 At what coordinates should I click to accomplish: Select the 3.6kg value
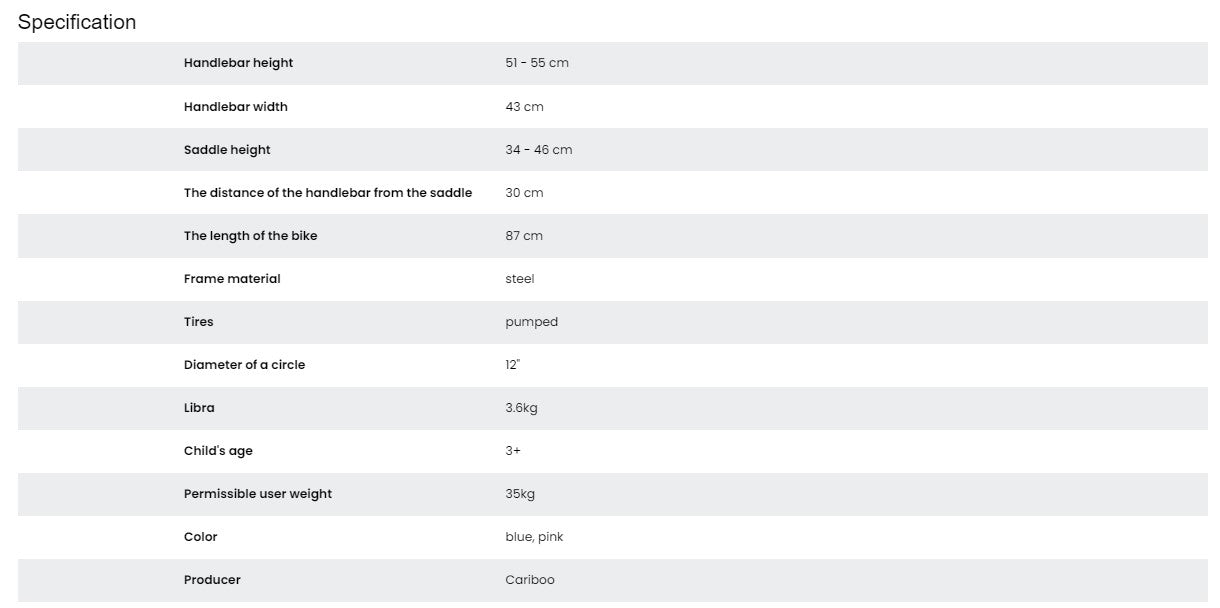(521, 408)
